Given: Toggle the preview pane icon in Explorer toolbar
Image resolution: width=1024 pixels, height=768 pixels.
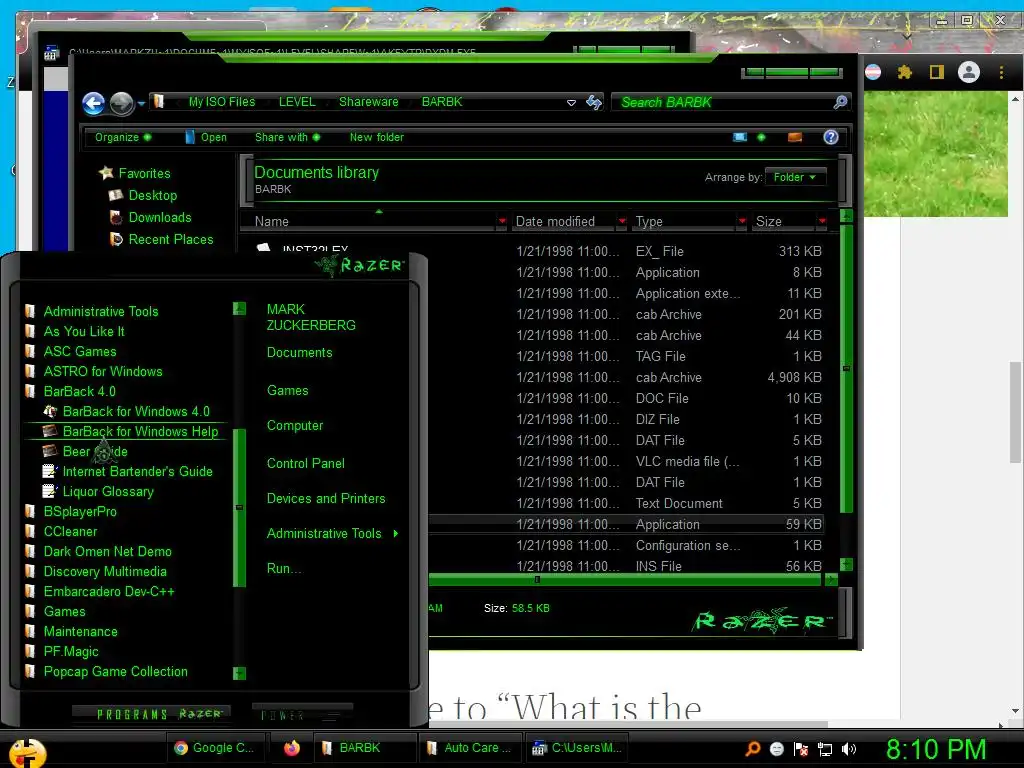Looking at the screenshot, I should [x=795, y=137].
